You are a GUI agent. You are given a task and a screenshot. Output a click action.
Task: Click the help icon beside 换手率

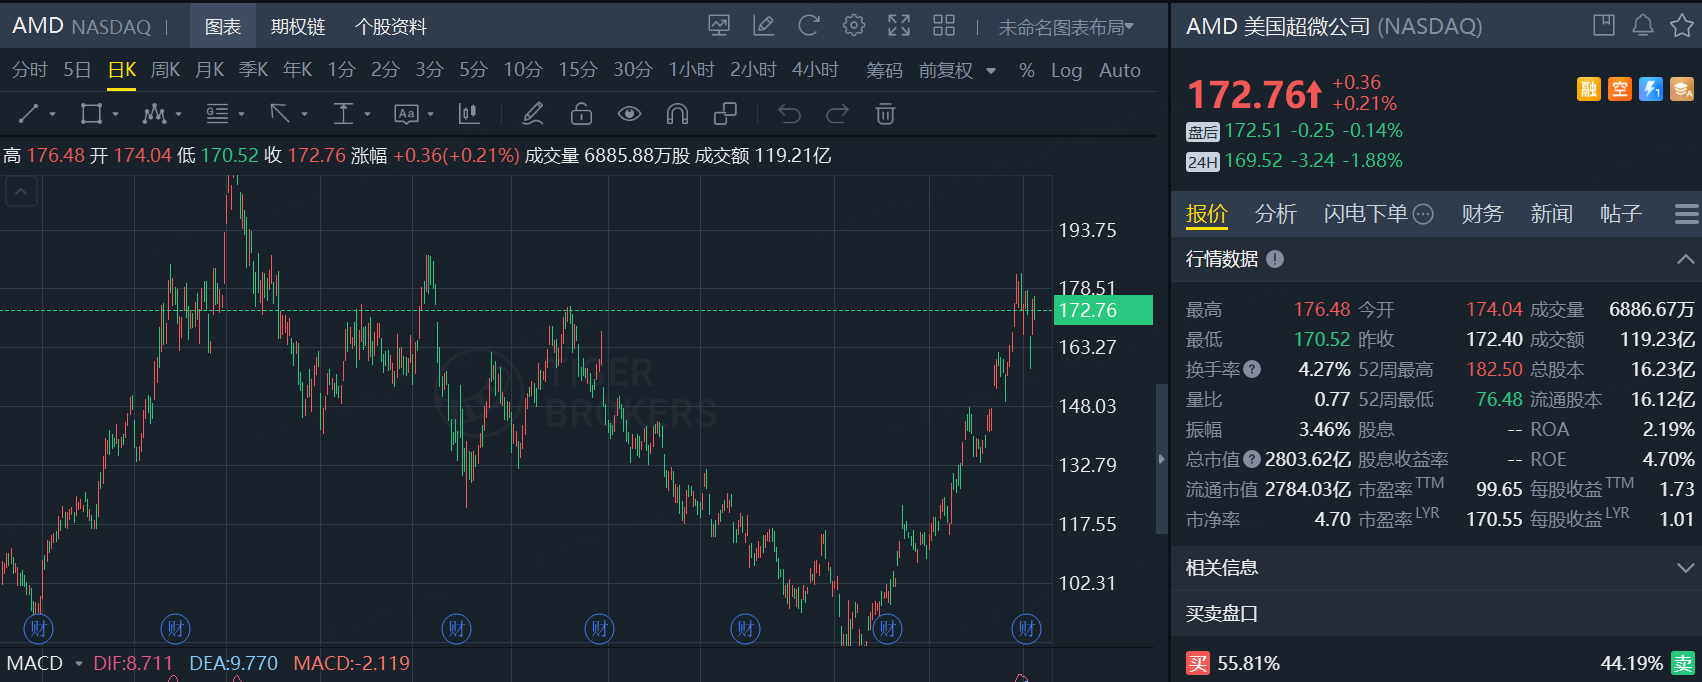point(1252,369)
